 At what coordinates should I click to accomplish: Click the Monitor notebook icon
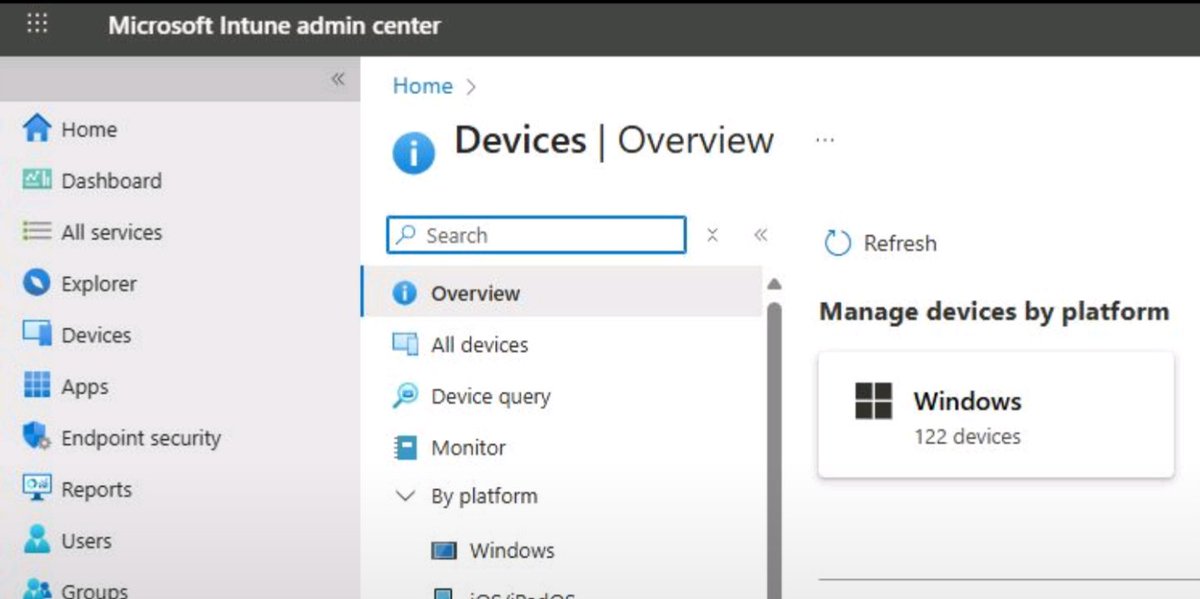(404, 447)
